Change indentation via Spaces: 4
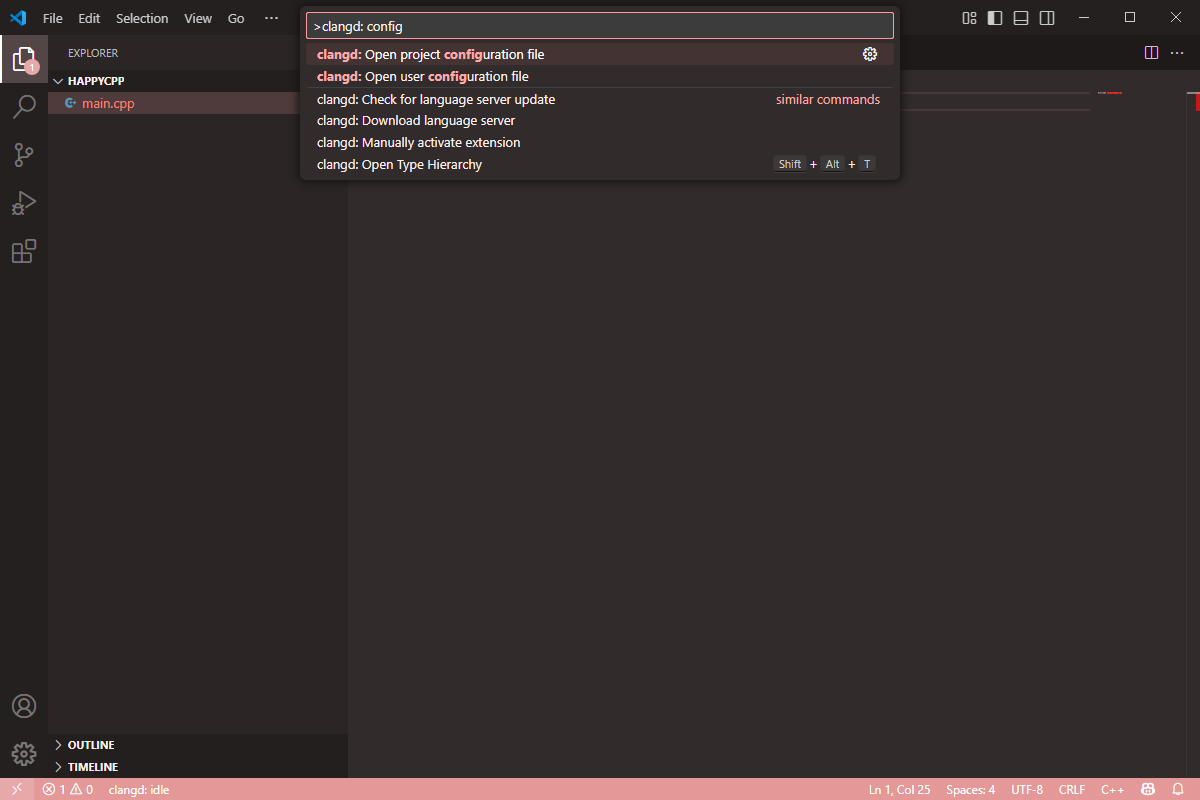This screenshot has height=800, width=1200. (970, 789)
